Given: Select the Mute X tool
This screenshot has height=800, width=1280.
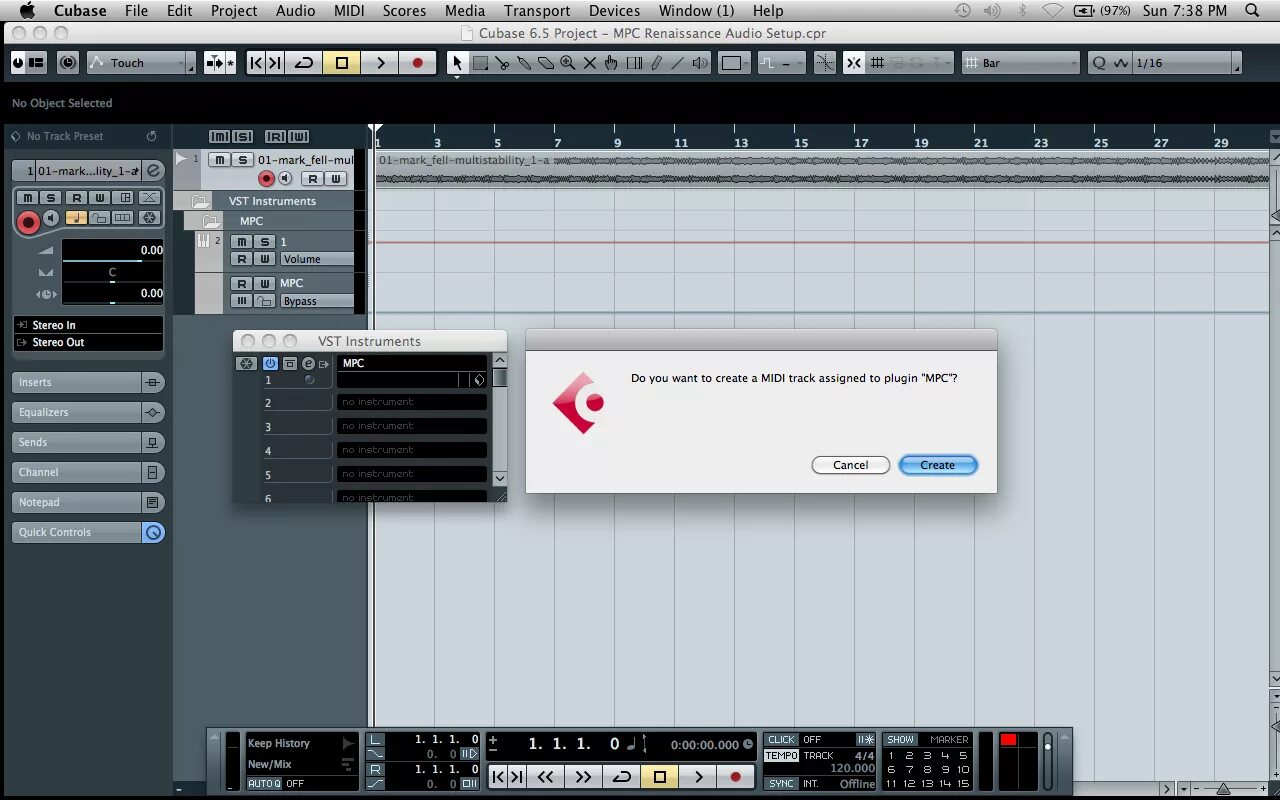Looking at the screenshot, I should pos(590,63).
